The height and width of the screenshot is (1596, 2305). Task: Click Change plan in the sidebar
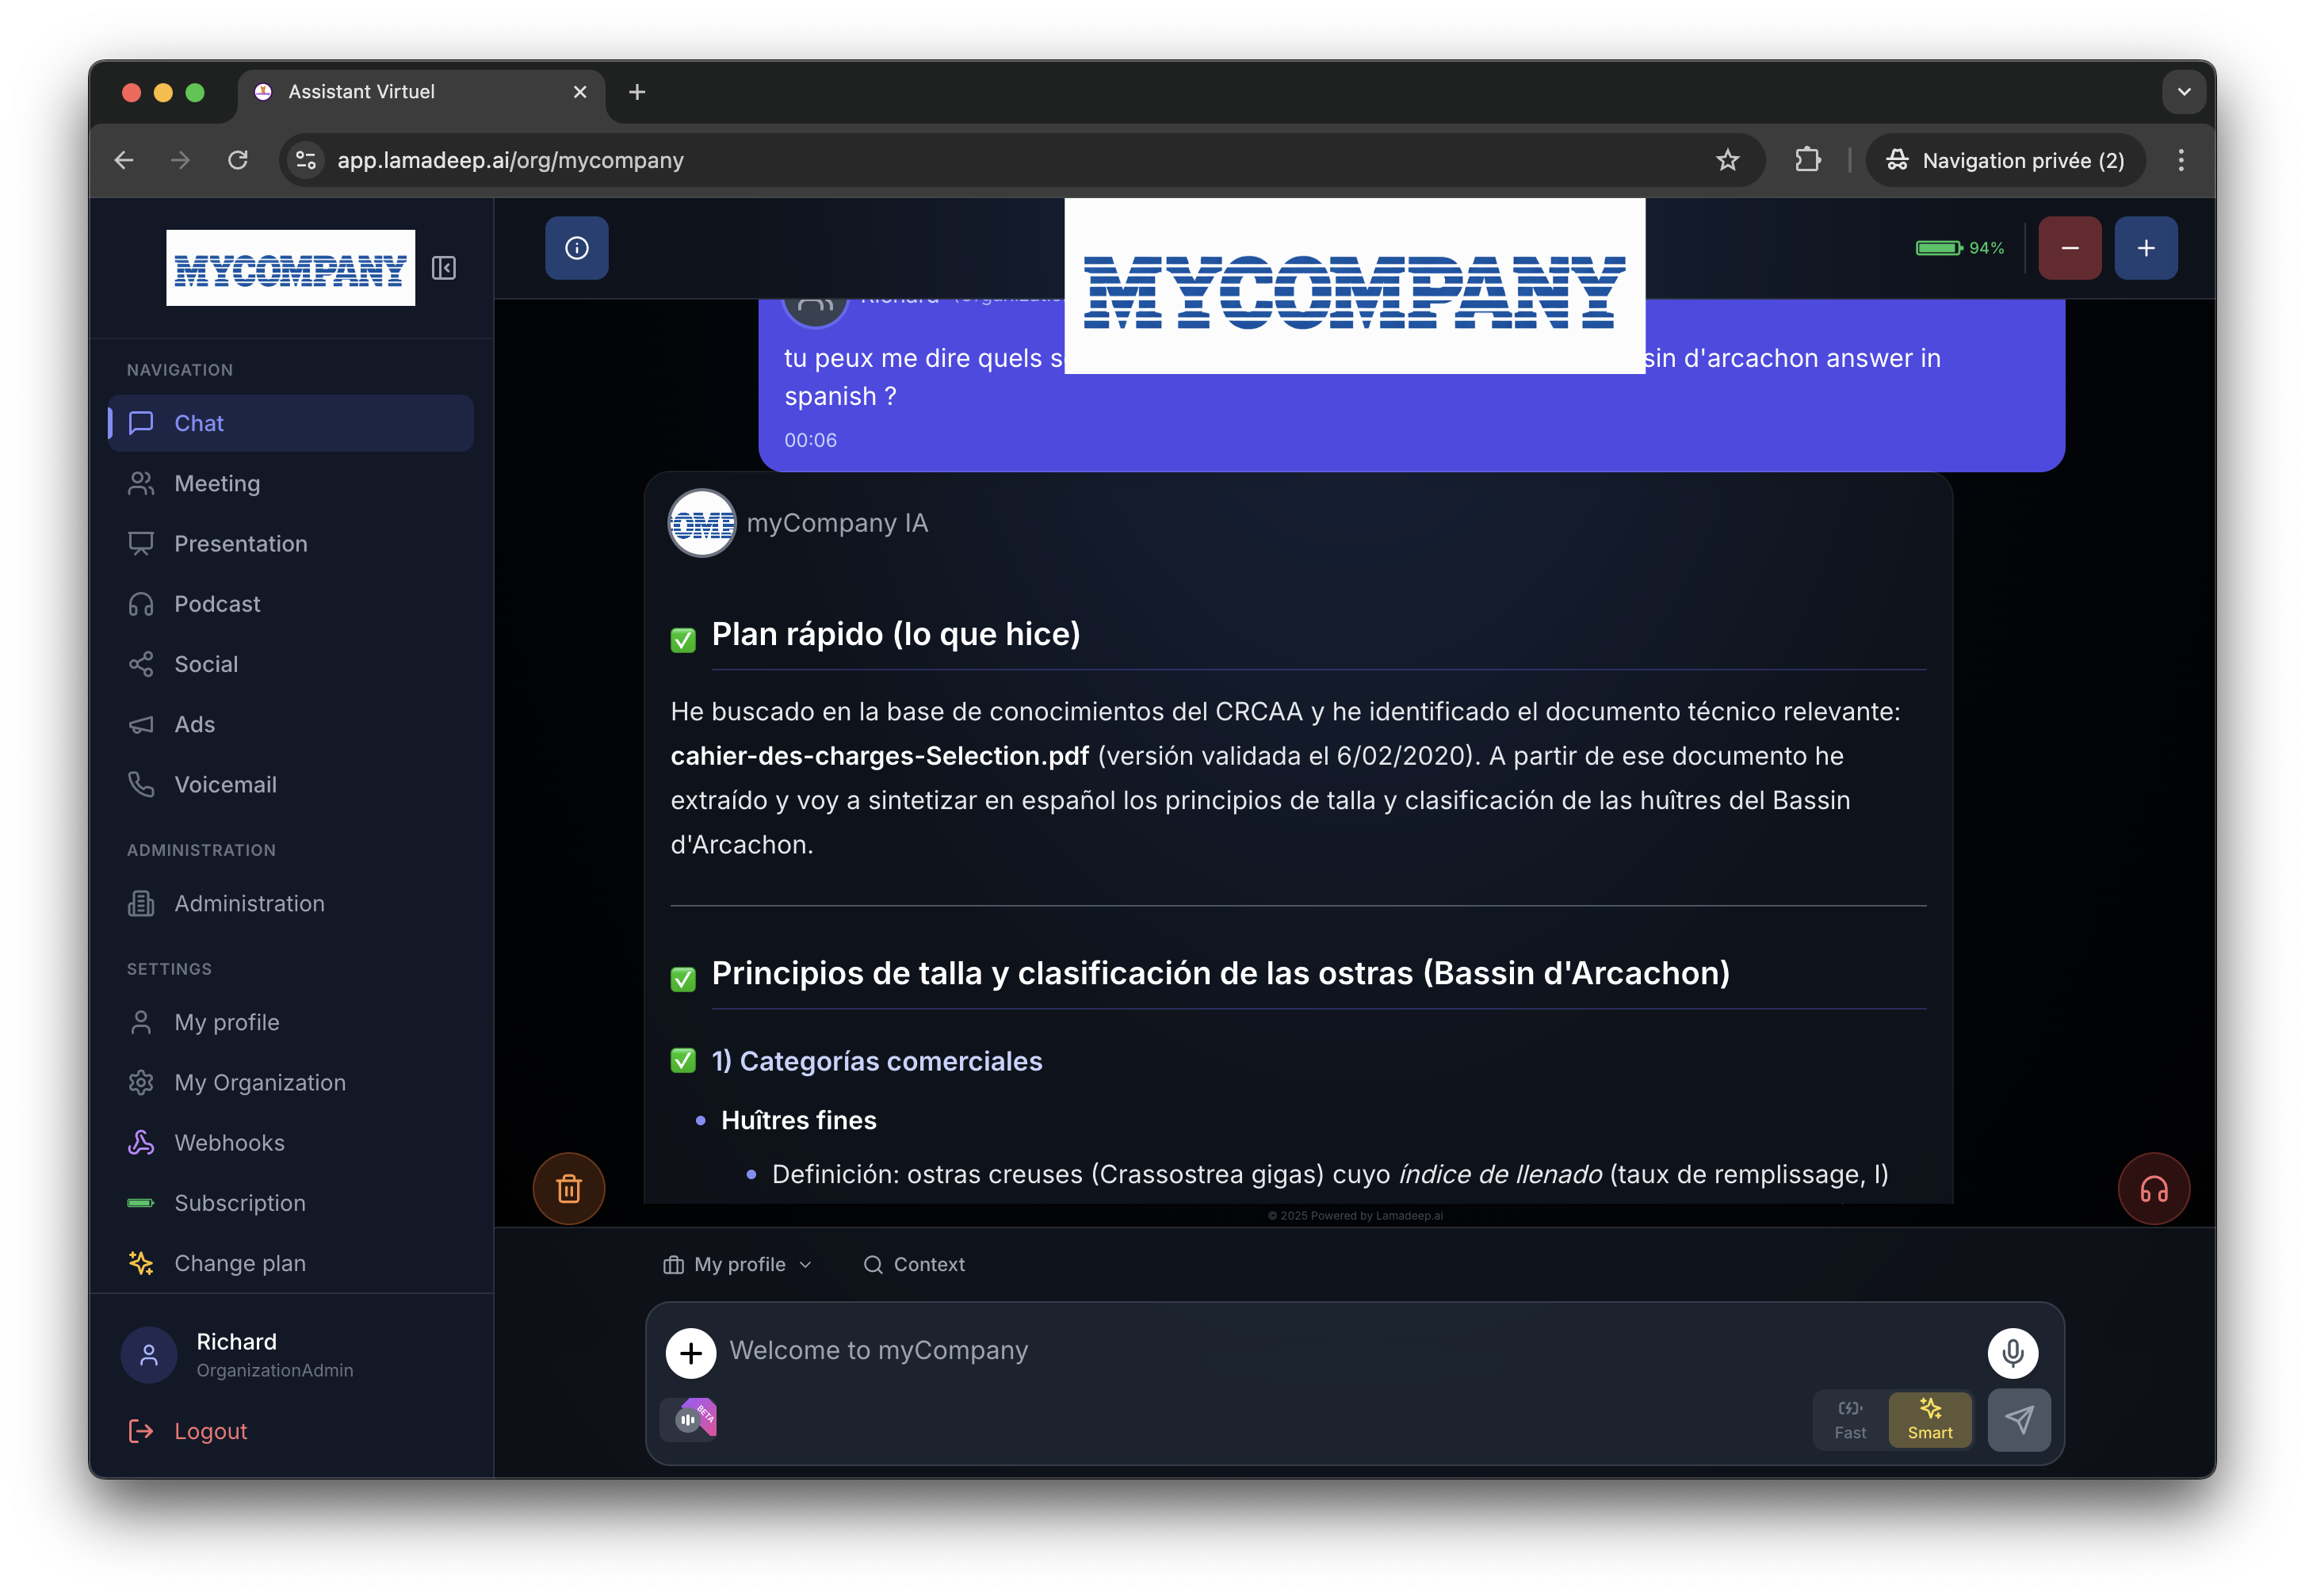240,1263
